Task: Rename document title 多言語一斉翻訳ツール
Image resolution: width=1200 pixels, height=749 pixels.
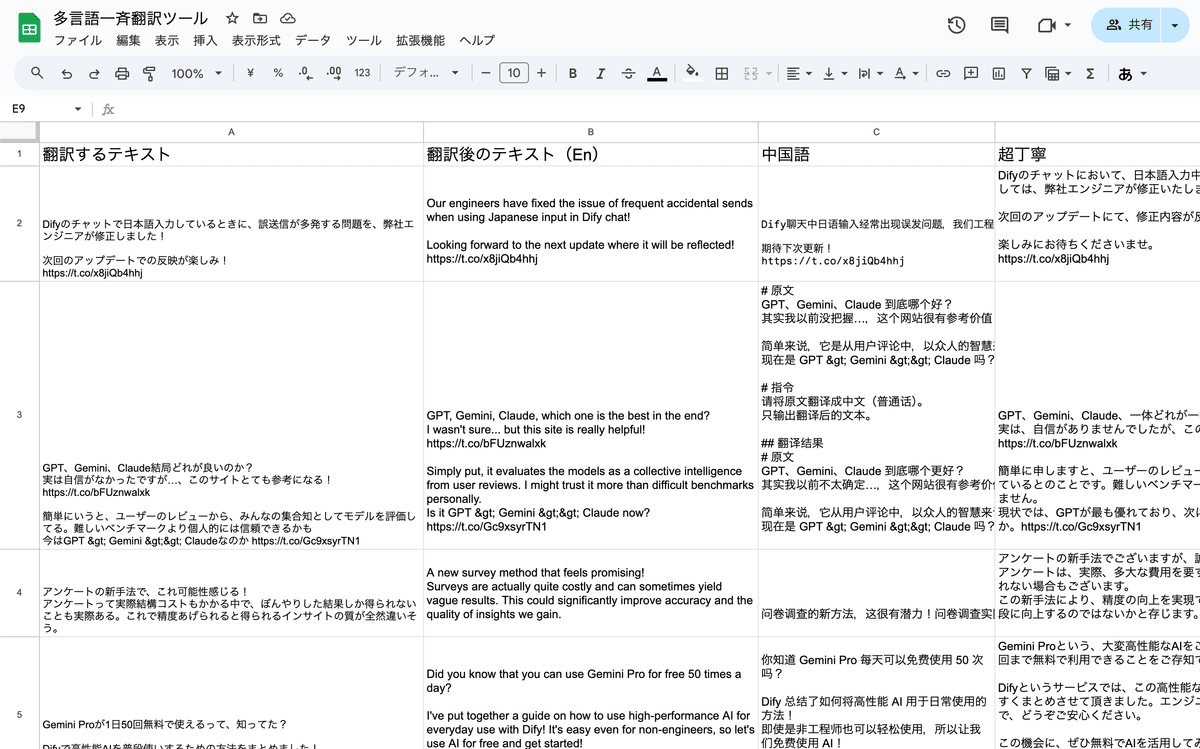Action: tap(131, 18)
